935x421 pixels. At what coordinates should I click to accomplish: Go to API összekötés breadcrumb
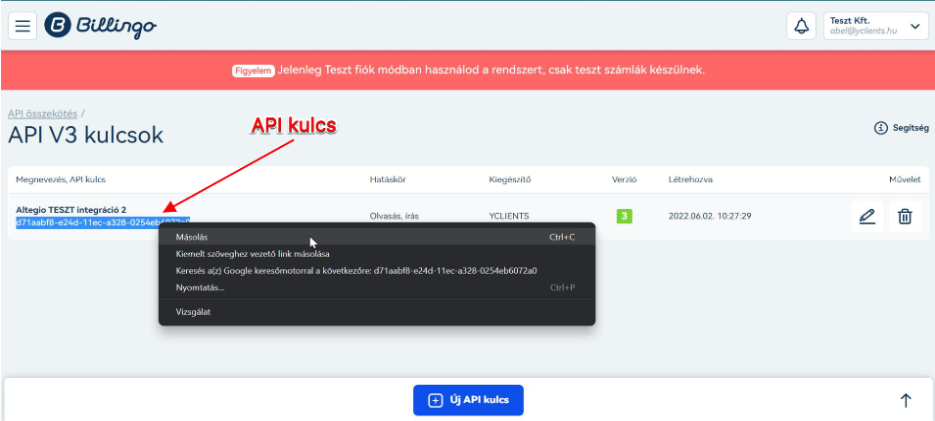pos(42,113)
